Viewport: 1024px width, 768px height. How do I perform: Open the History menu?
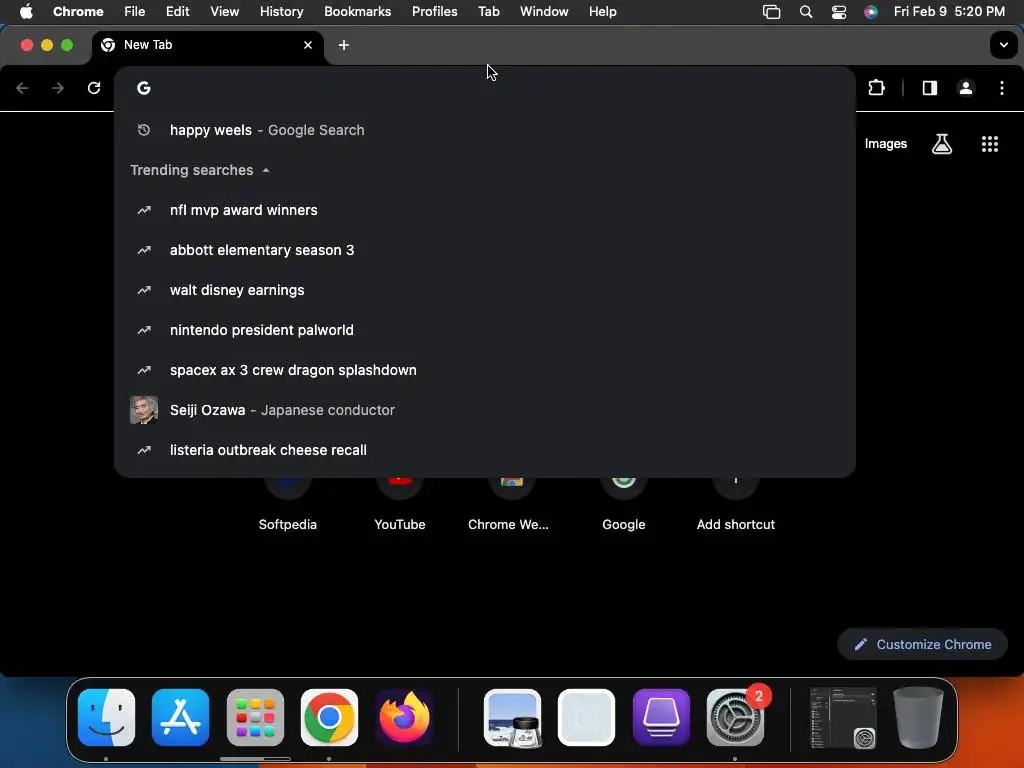[x=281, y=12]
